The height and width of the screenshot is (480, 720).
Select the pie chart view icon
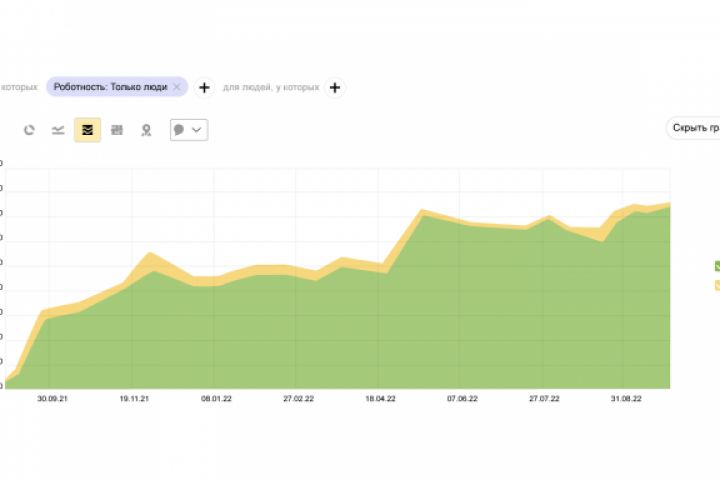tap(29, 130)
